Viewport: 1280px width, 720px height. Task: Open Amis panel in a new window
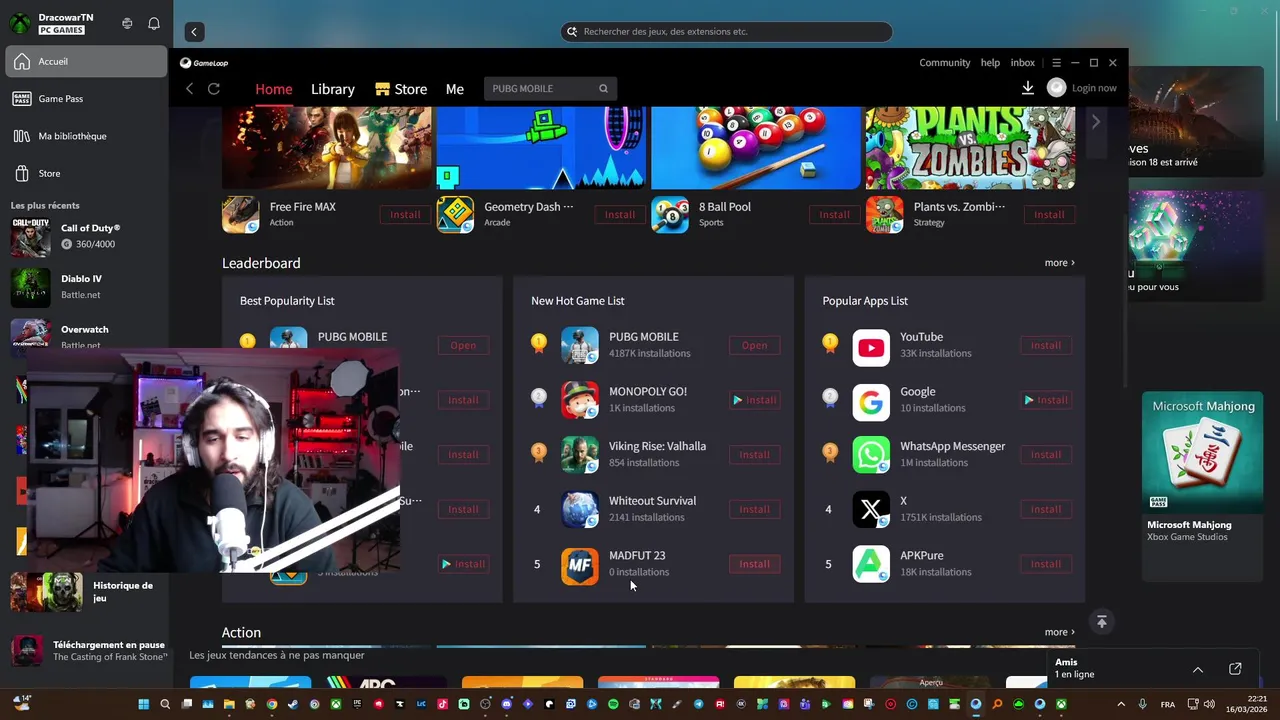1235,669
